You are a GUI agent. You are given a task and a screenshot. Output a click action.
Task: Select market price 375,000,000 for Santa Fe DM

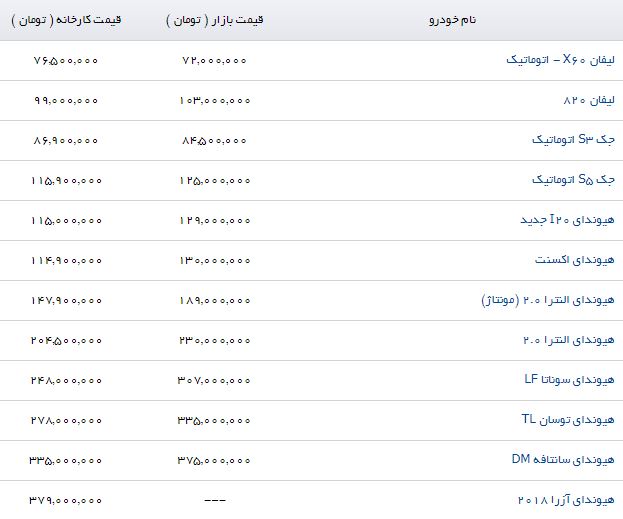coord(214,460)
